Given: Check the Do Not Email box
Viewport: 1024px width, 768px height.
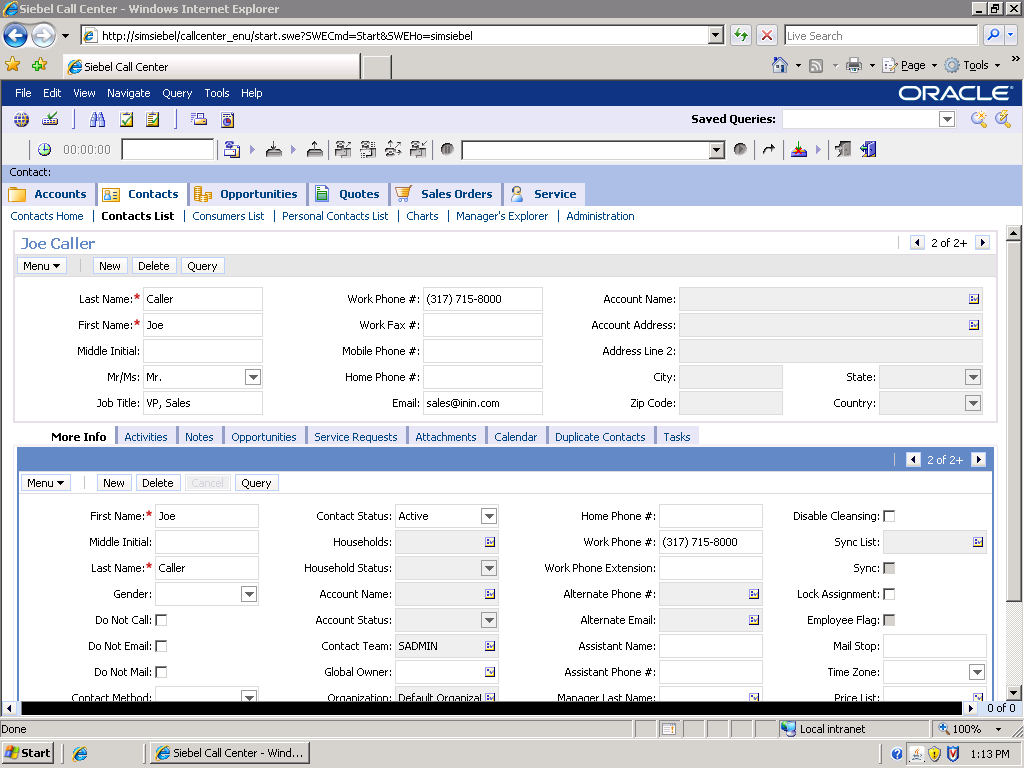Looking at the screenshot, I should (161, 646).
